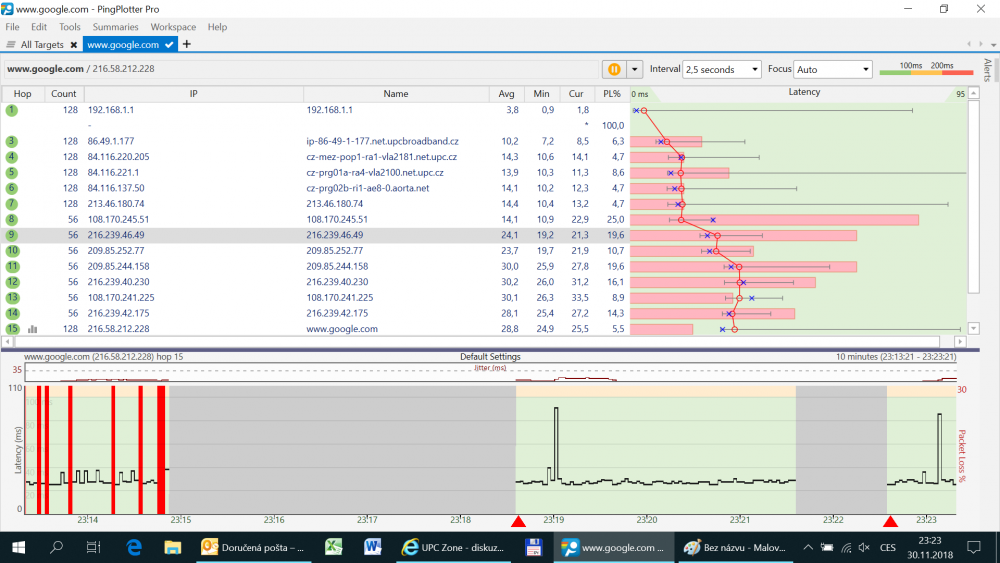Click hop 14 green circle icon
Image resolution: width=1000 pixels, height=563 pixels.
click(x=11, y=313)
